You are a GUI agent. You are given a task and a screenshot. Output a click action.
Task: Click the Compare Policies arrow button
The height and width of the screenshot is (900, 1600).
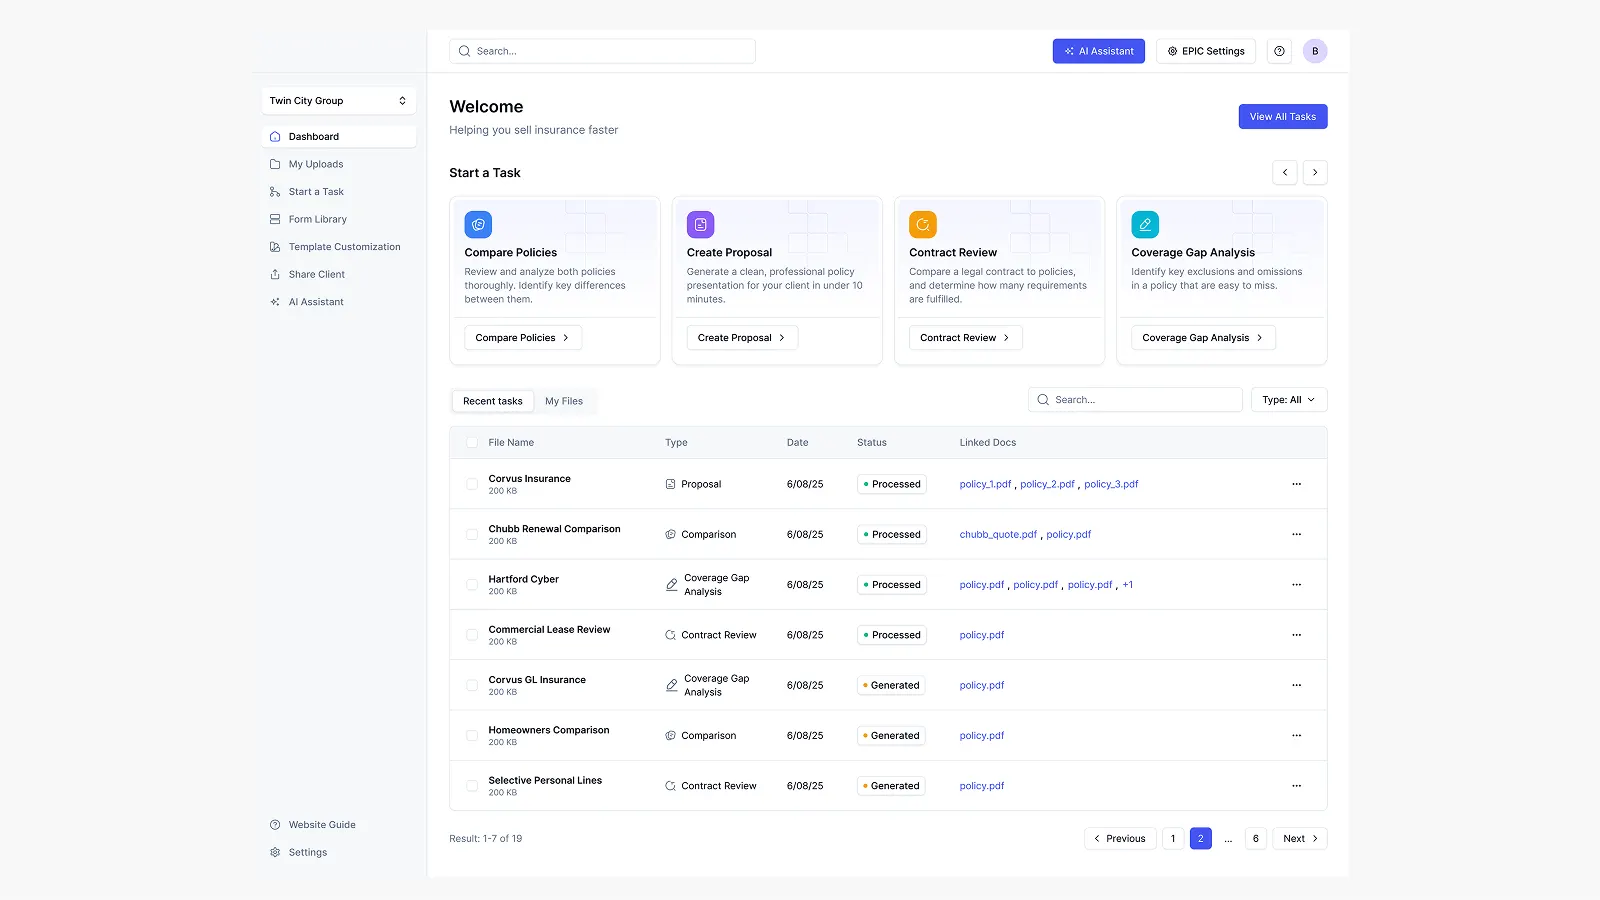coord(523,338)
